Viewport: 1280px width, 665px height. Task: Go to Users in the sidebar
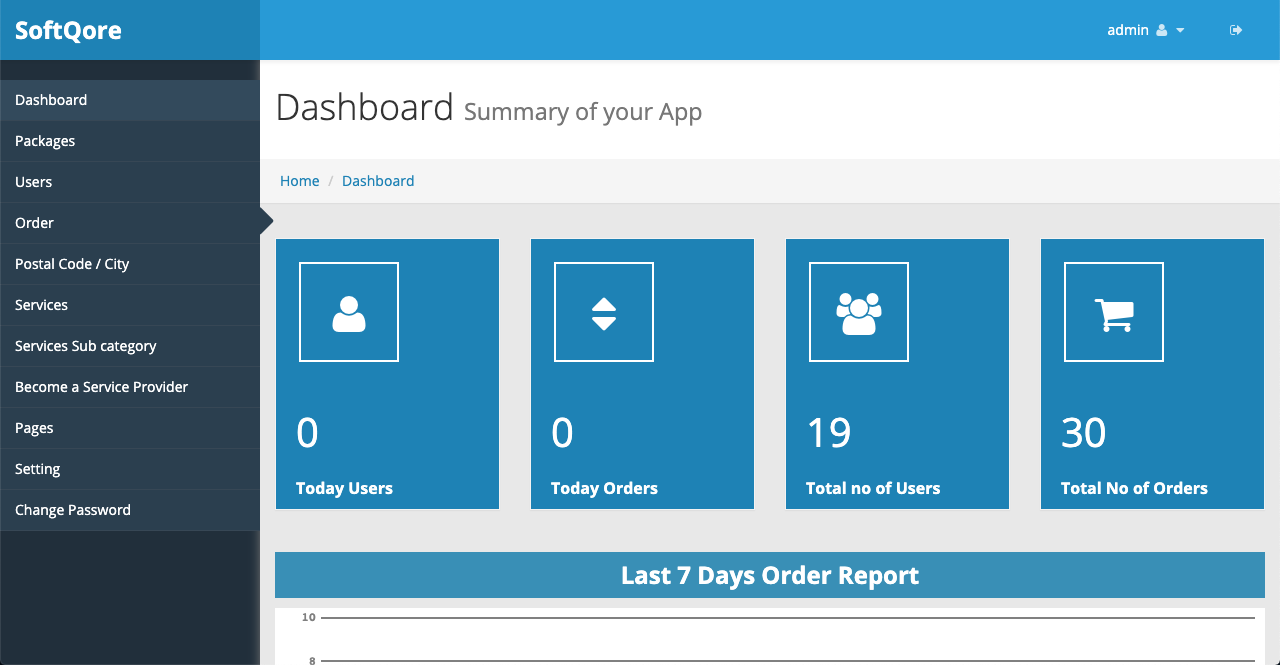[x=130, y=182]
